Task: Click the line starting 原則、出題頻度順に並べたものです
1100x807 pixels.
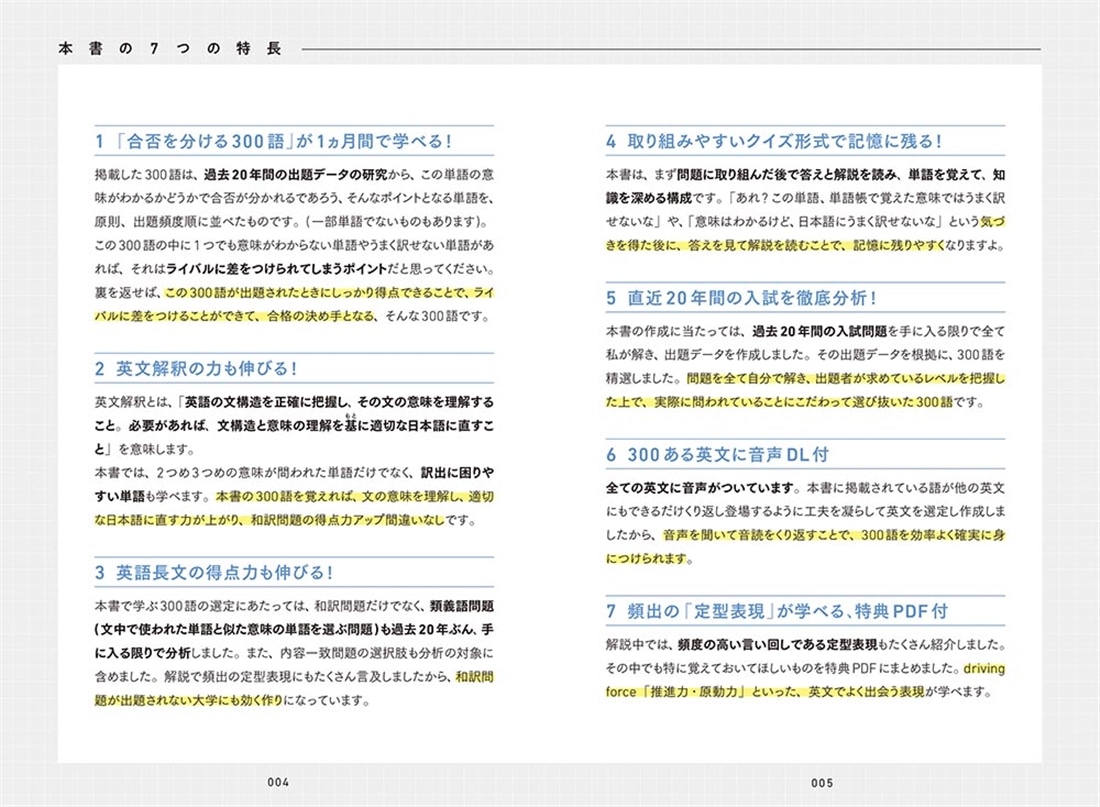Action: click(291, 222)
